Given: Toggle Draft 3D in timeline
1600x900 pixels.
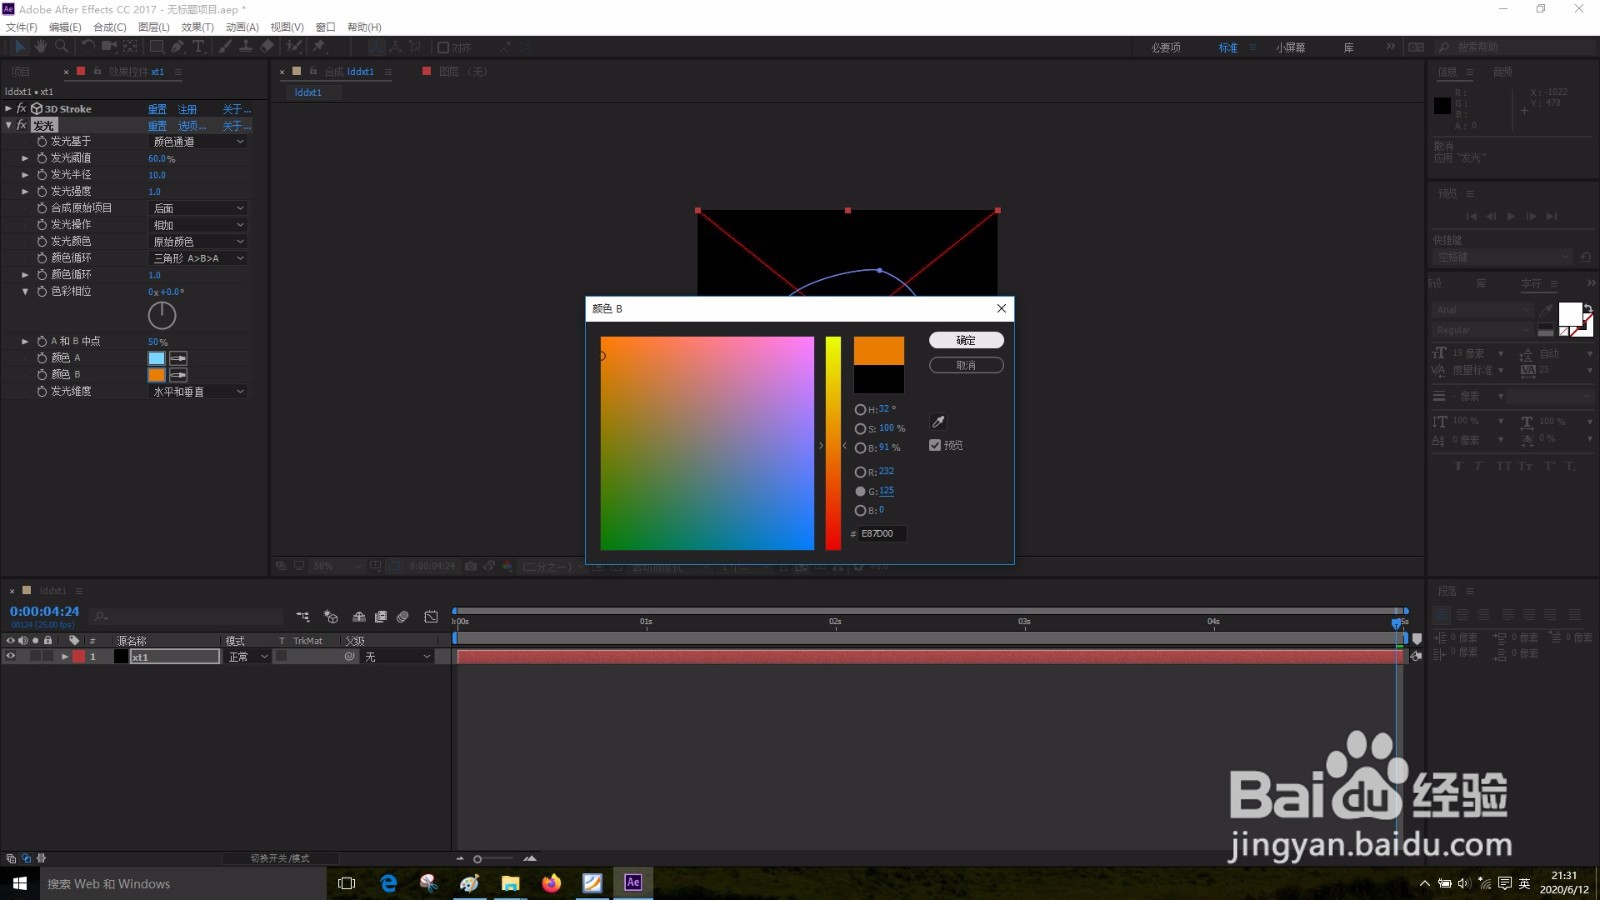Looking at the screenshot, I should click(x=331, y=617).
